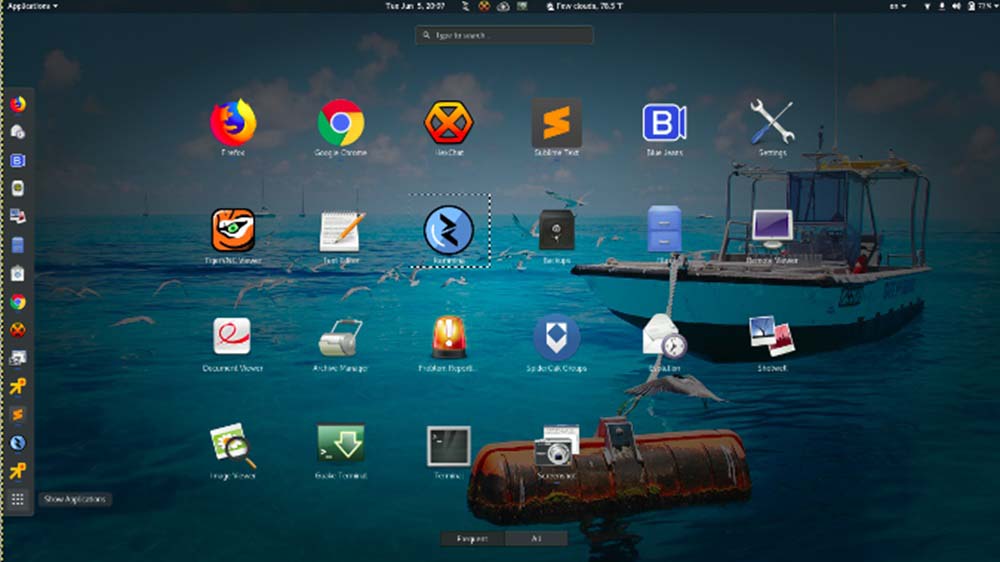1000x562 pixels.
Task: Open Sublime Text from the app grid
Action: [x=556, y=123]
